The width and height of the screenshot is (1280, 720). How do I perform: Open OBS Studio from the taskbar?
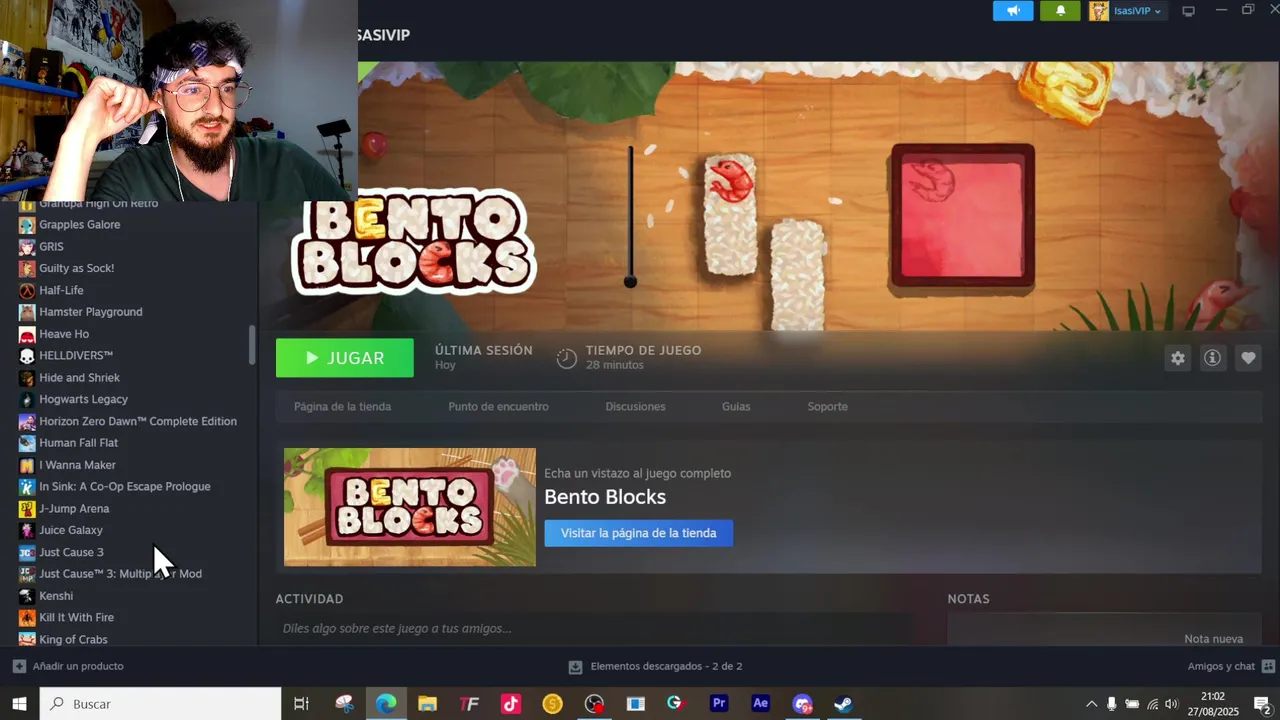[x=595, y=704]
